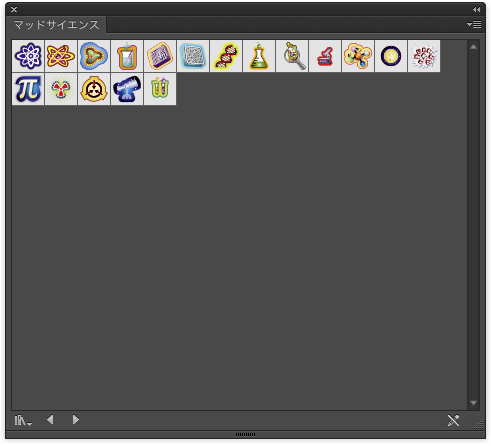Select the yellow and red atom symbol
The width and height of the screenshot is (491, 446).
[61, 56]
